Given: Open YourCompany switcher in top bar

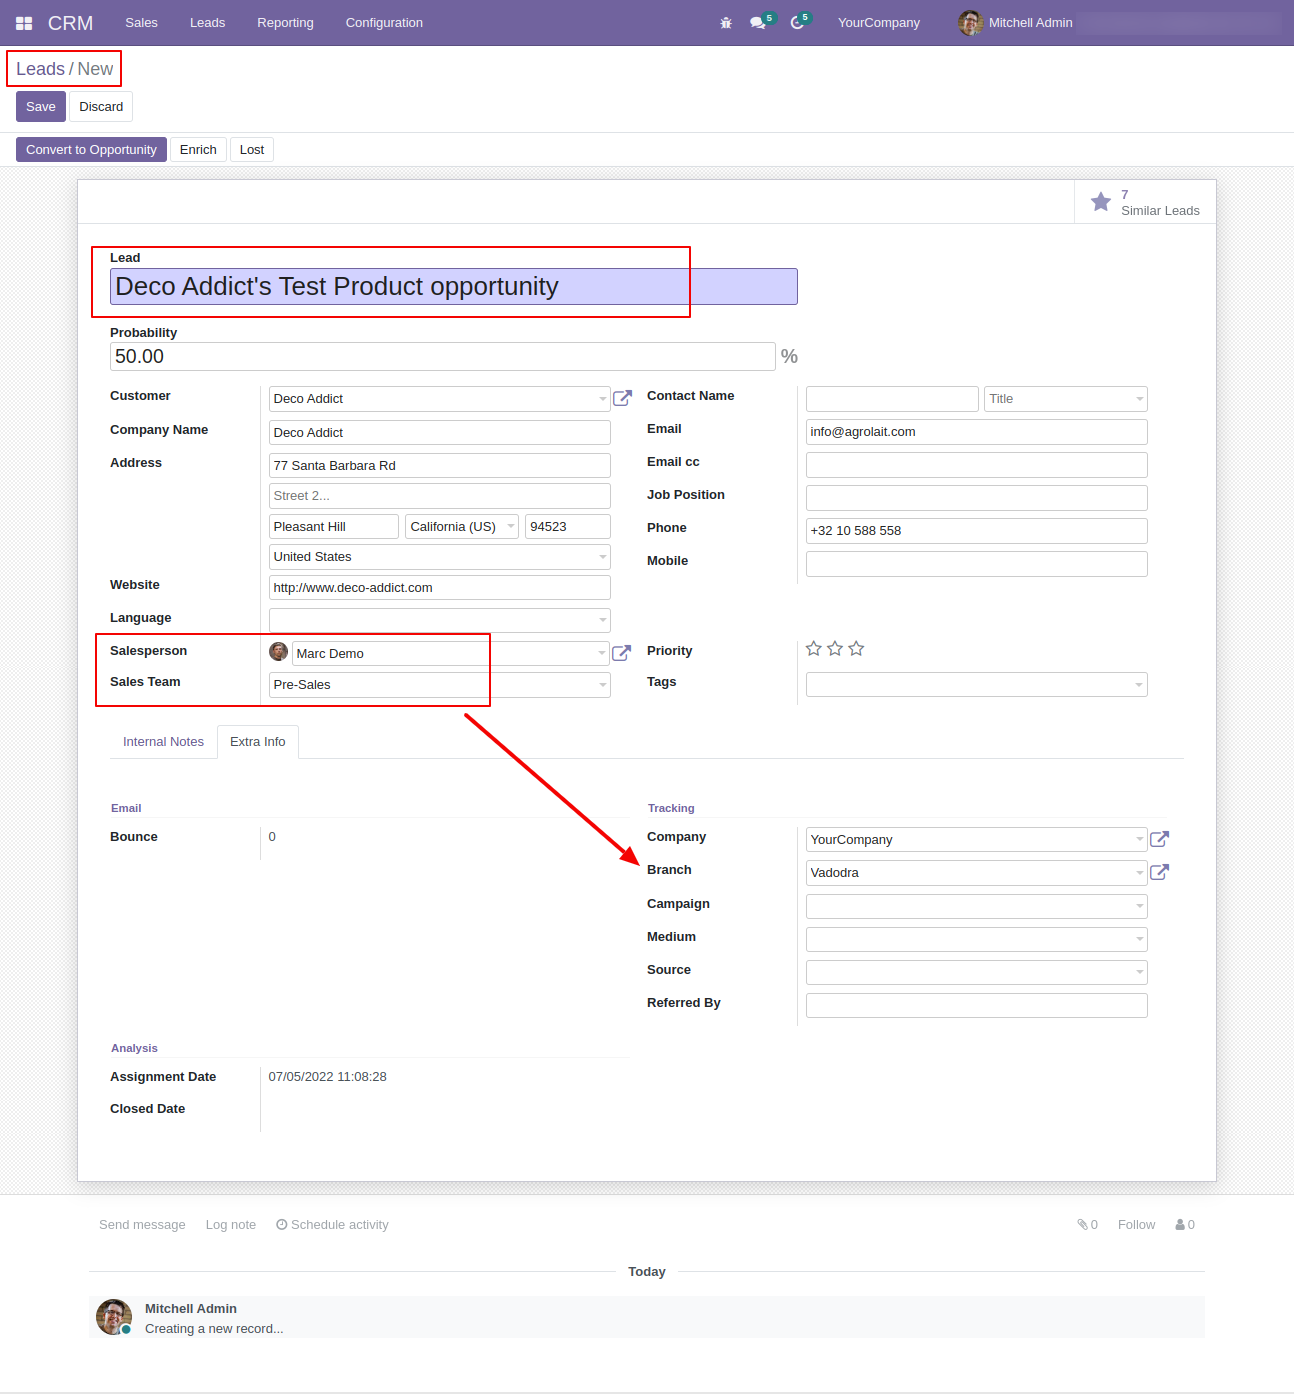Looking at the screenshot, I should 879,23.
